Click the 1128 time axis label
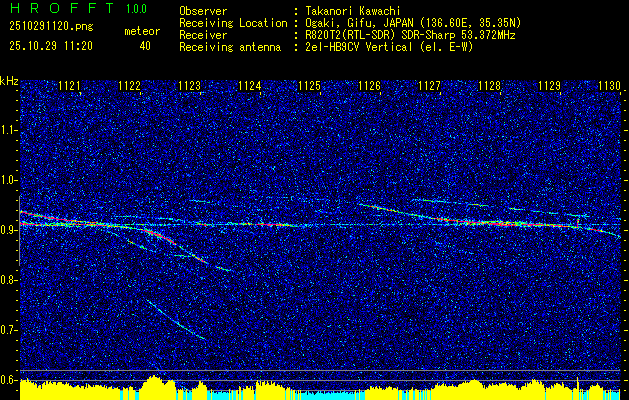629x400 pixels. pyautogui.click(x=490, y=86)
